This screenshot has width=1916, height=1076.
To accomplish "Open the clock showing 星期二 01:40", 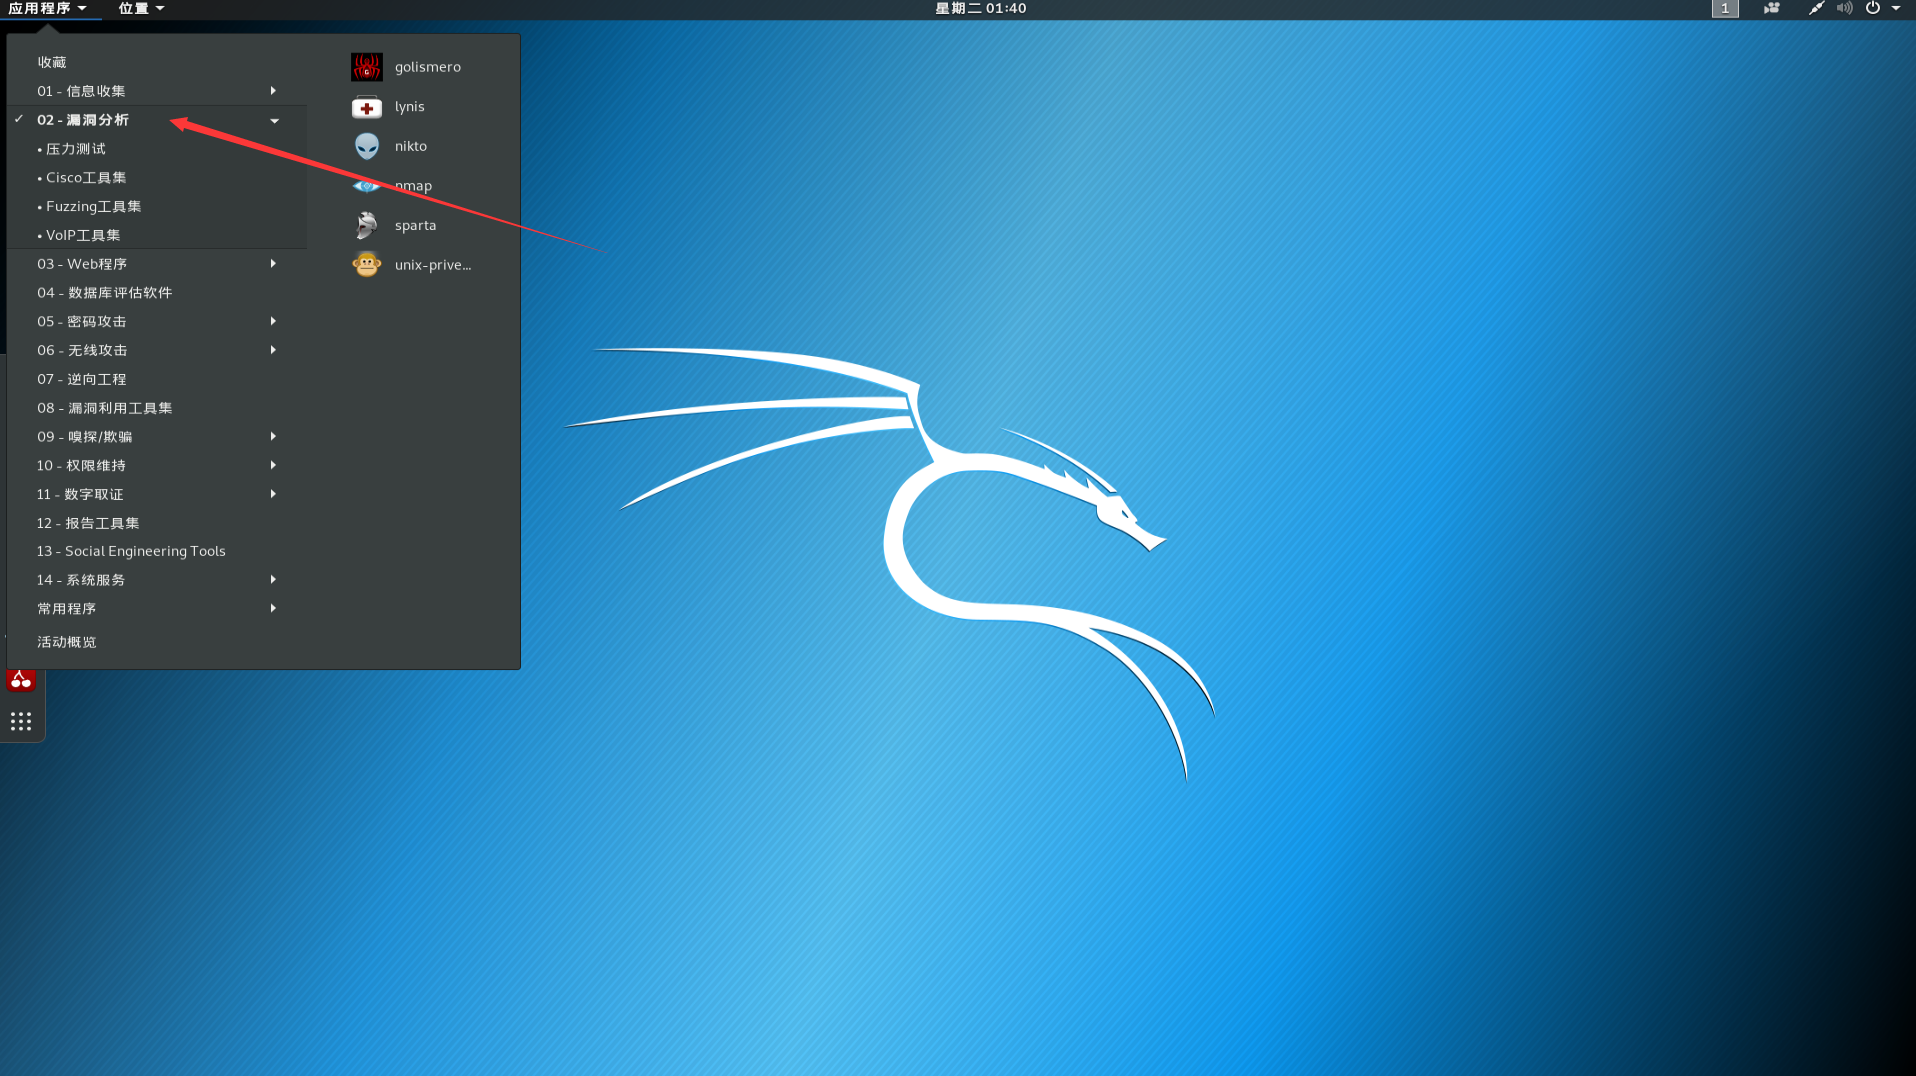I will click(x=981, y=8).
